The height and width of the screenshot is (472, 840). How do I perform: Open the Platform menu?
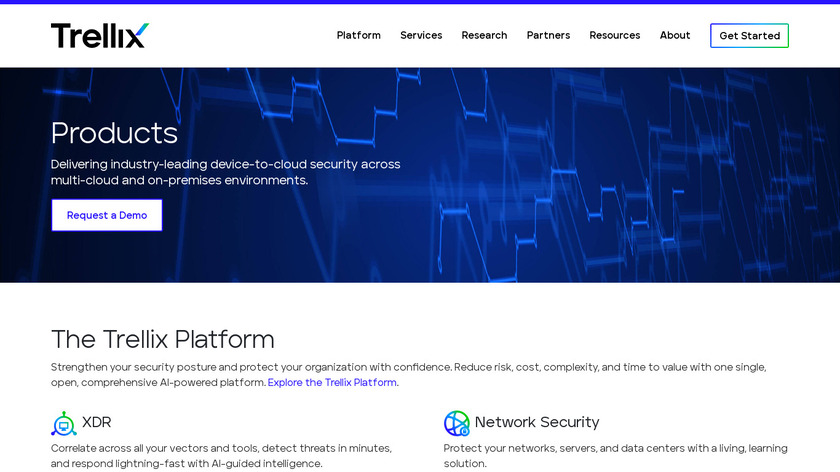click(358, 35)
